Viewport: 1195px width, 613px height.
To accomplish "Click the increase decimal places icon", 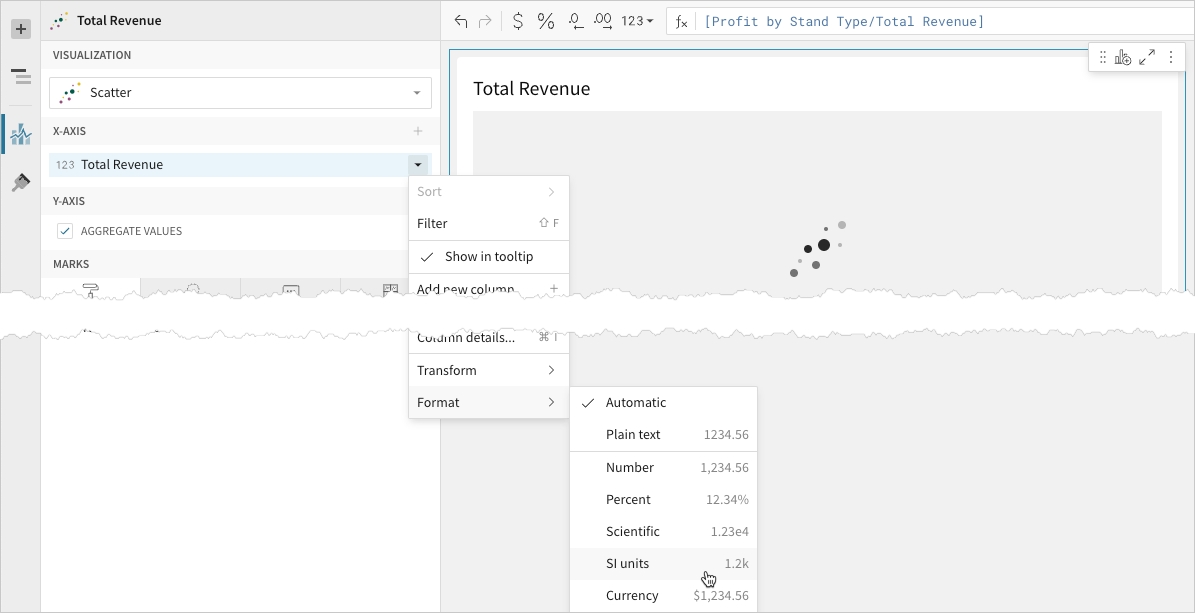I will 603,21.
